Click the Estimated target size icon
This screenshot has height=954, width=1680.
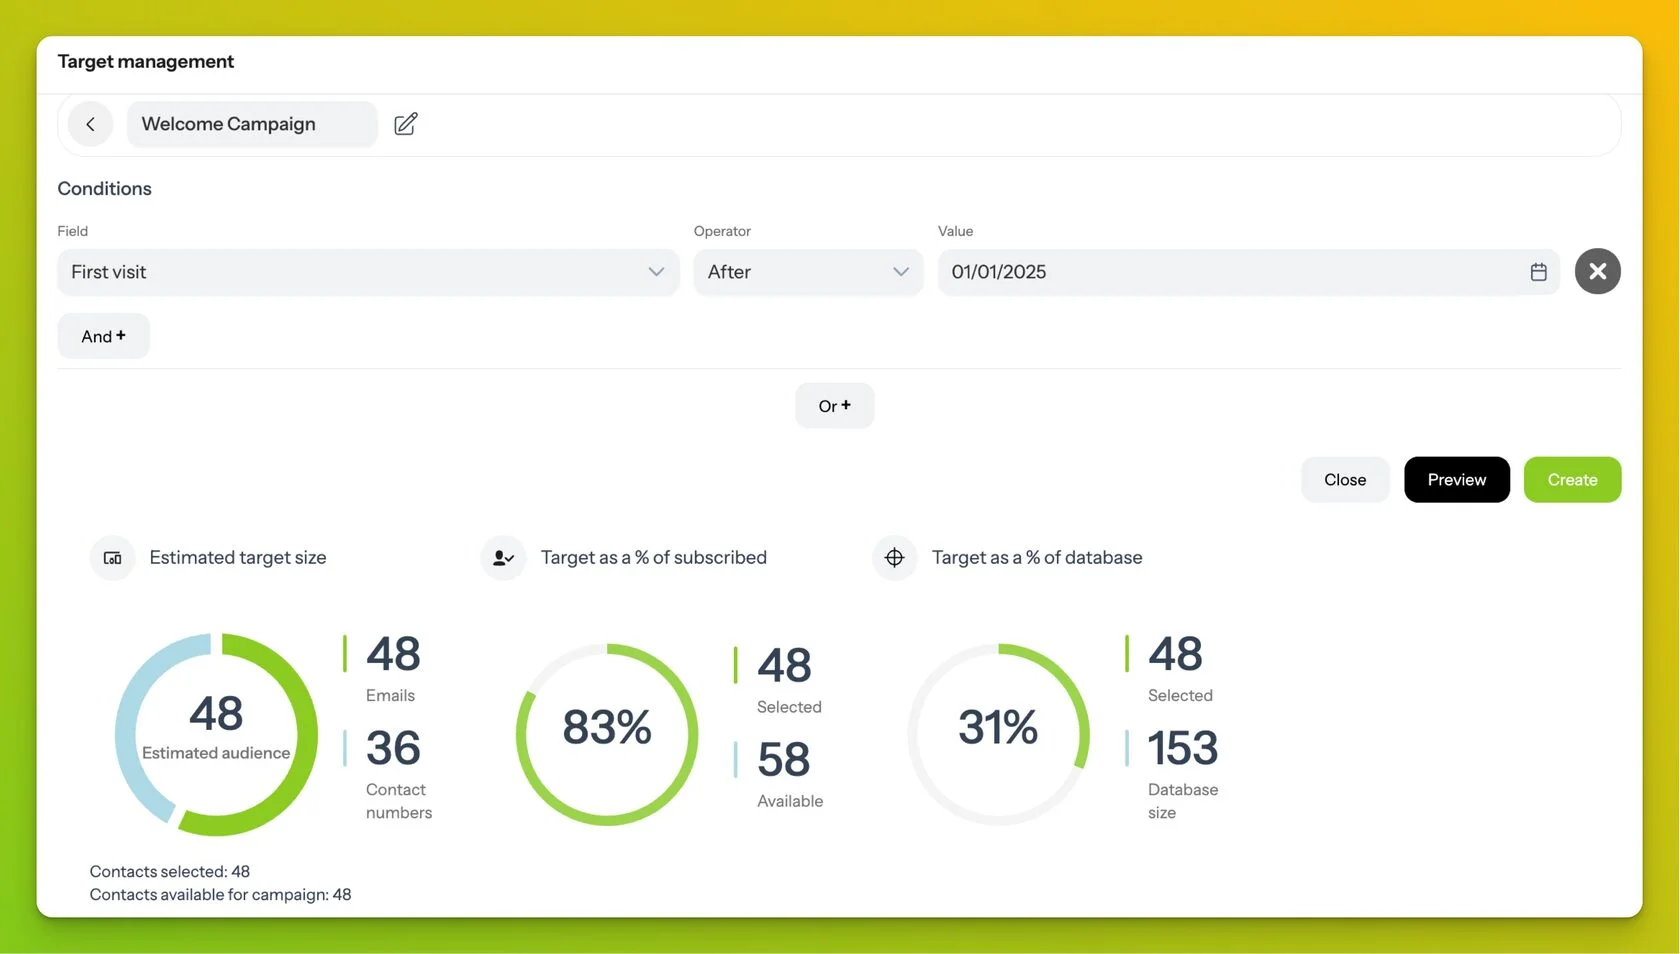pos(113,558)
